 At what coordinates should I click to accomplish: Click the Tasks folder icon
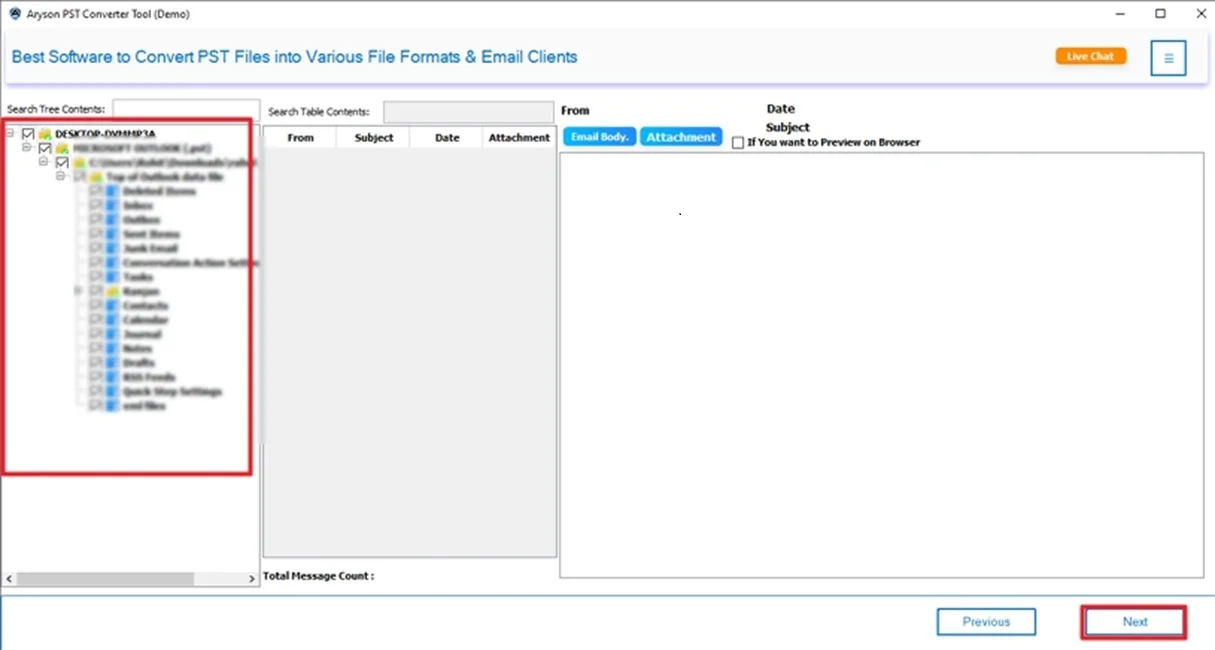click(111, 277)
